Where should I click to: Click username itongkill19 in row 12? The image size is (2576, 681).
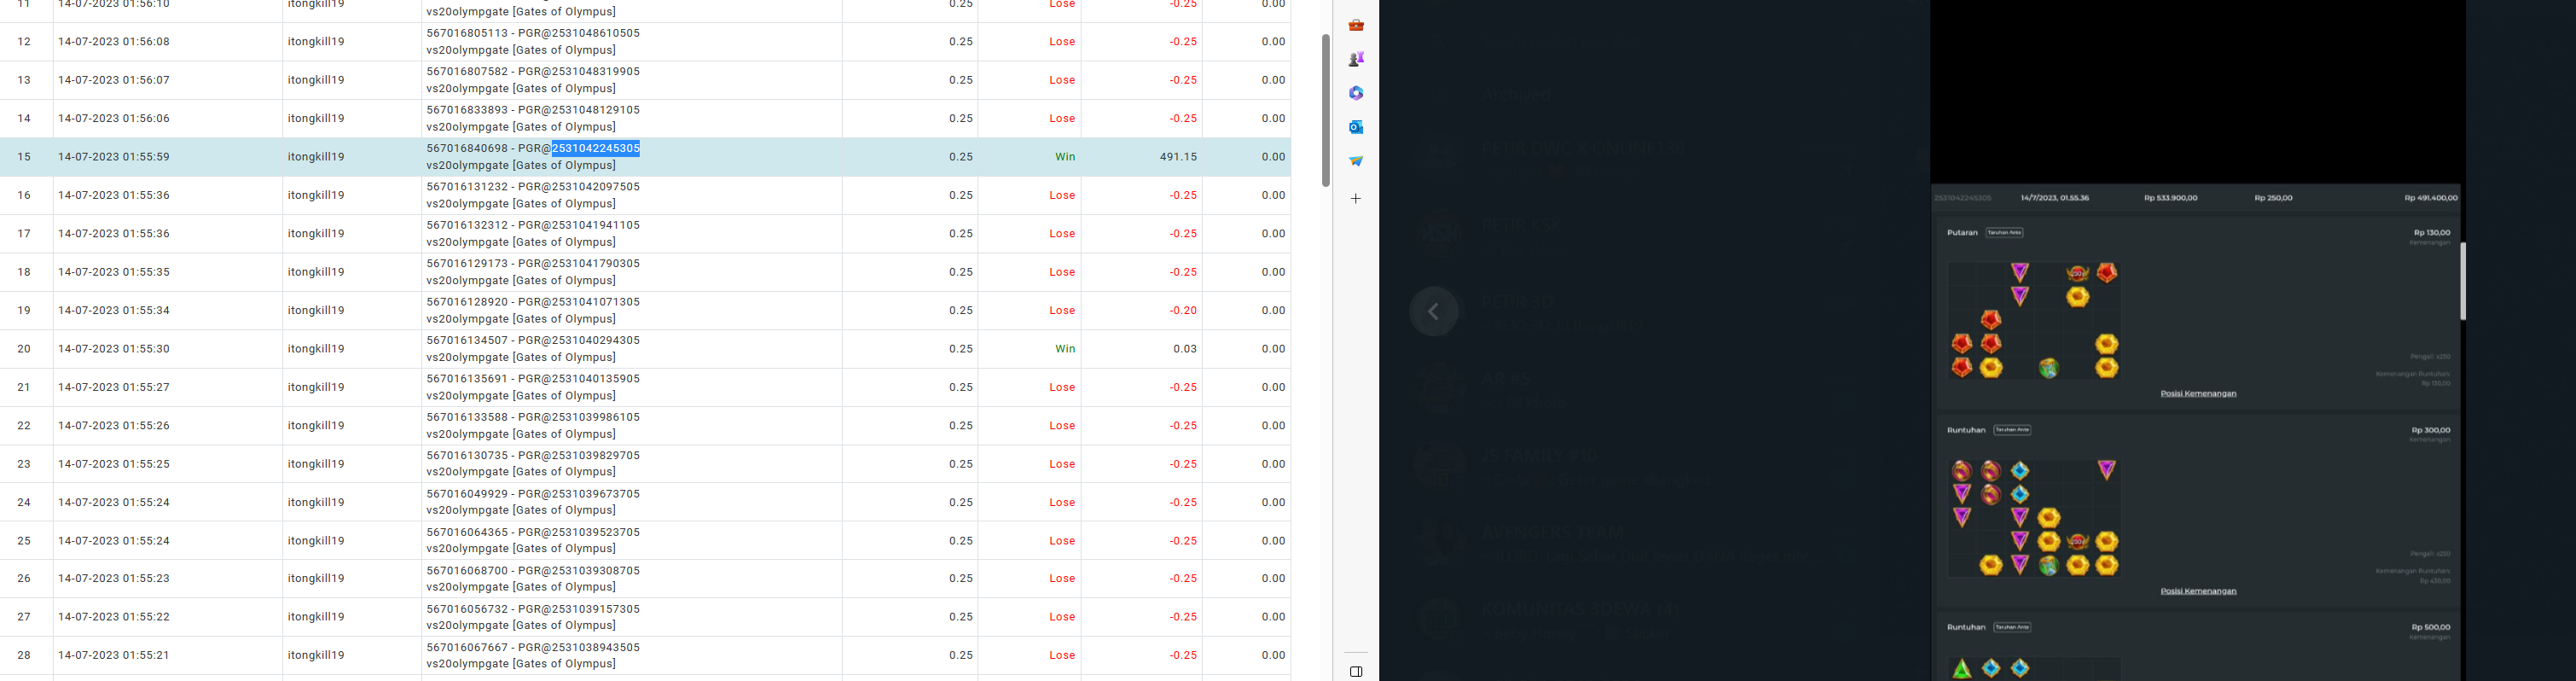(316, 42)
